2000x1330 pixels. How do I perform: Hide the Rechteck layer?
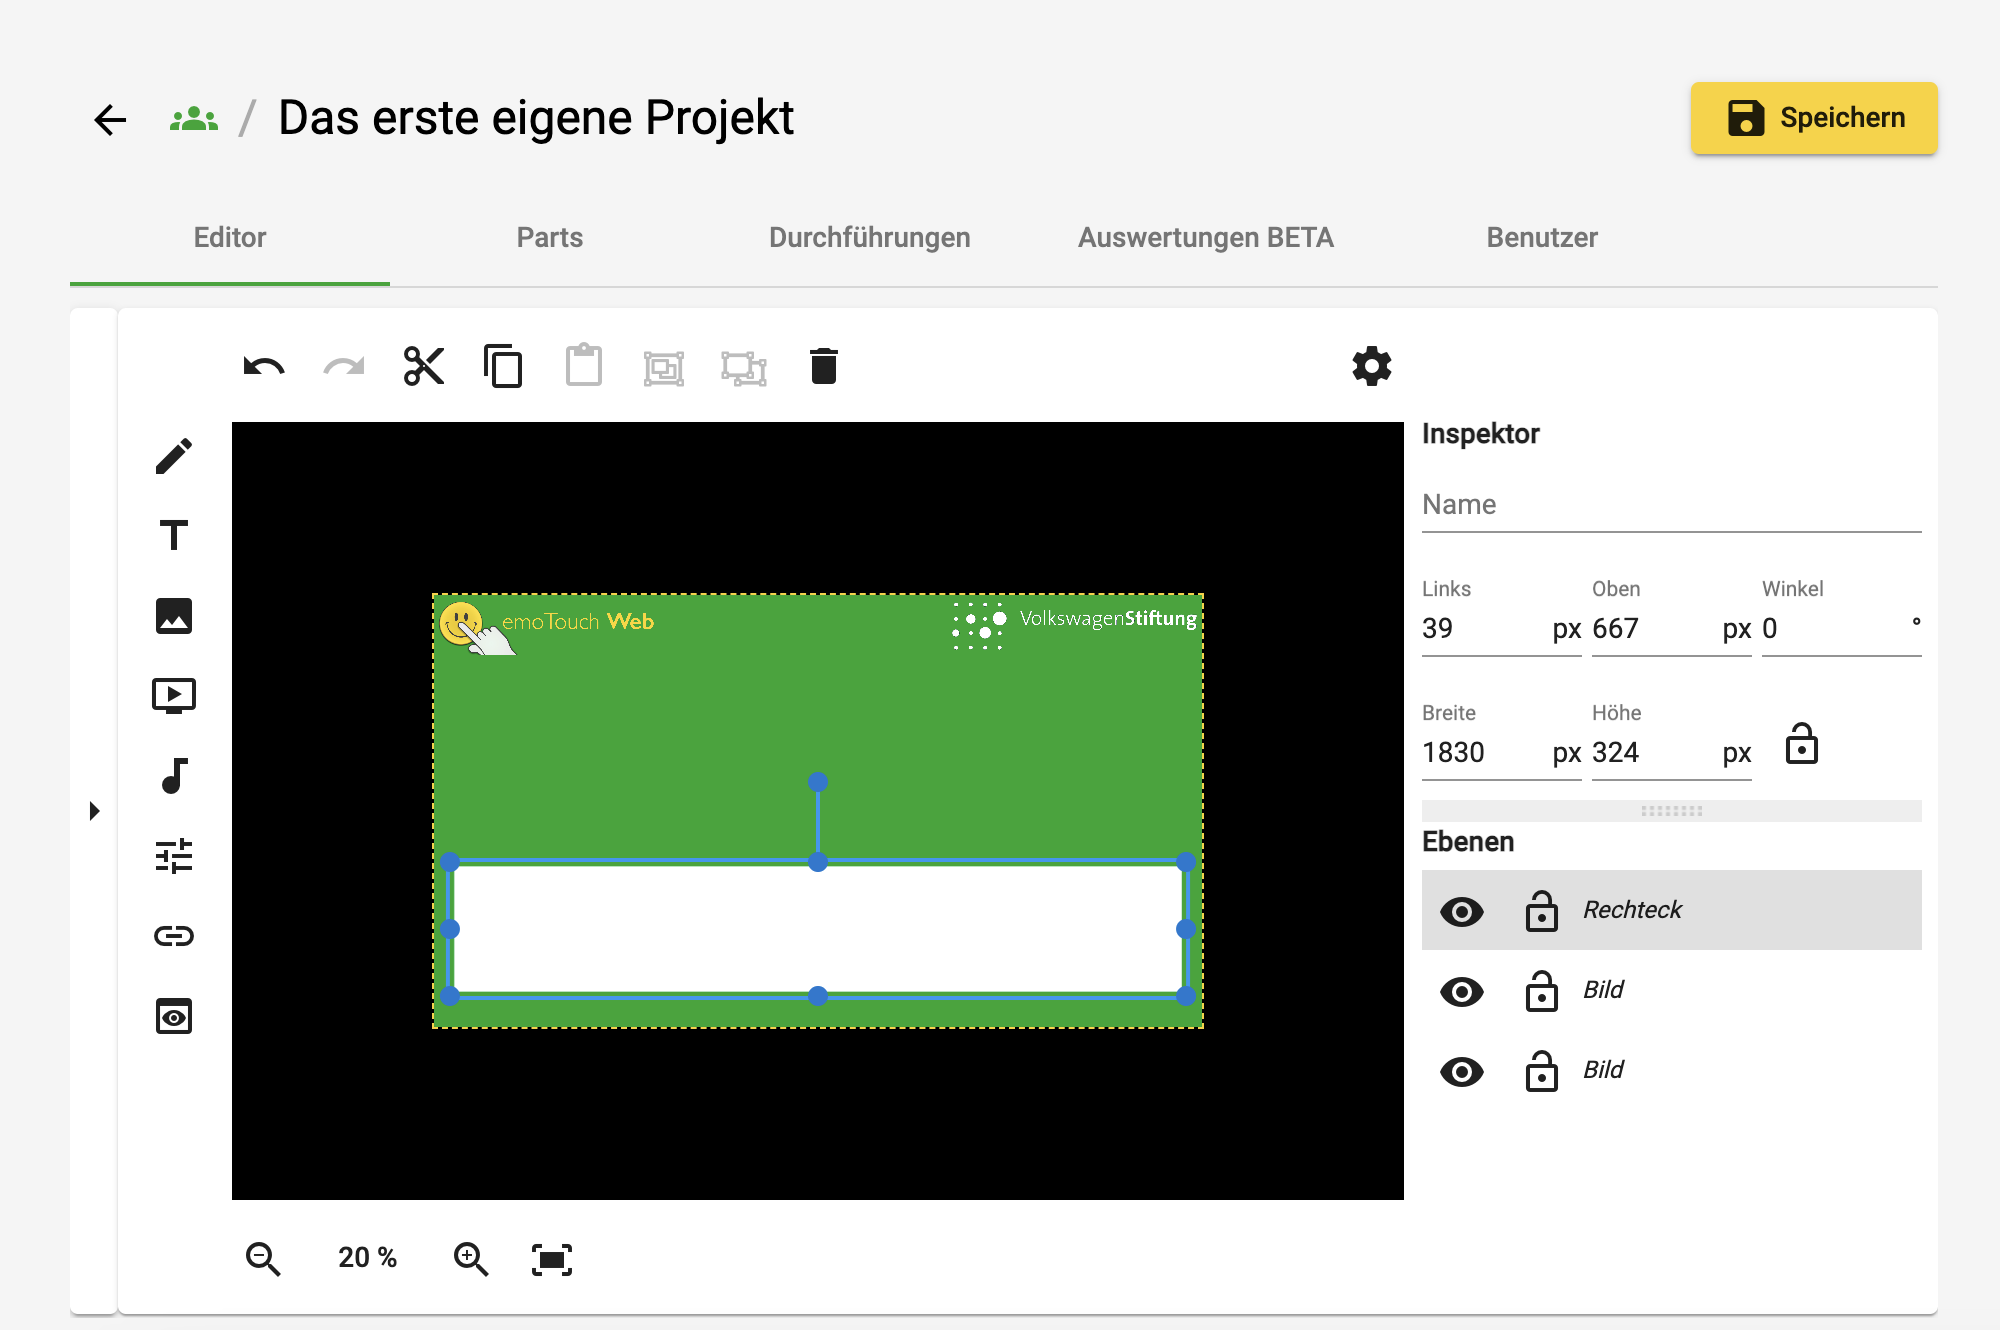click(1462, 911)
